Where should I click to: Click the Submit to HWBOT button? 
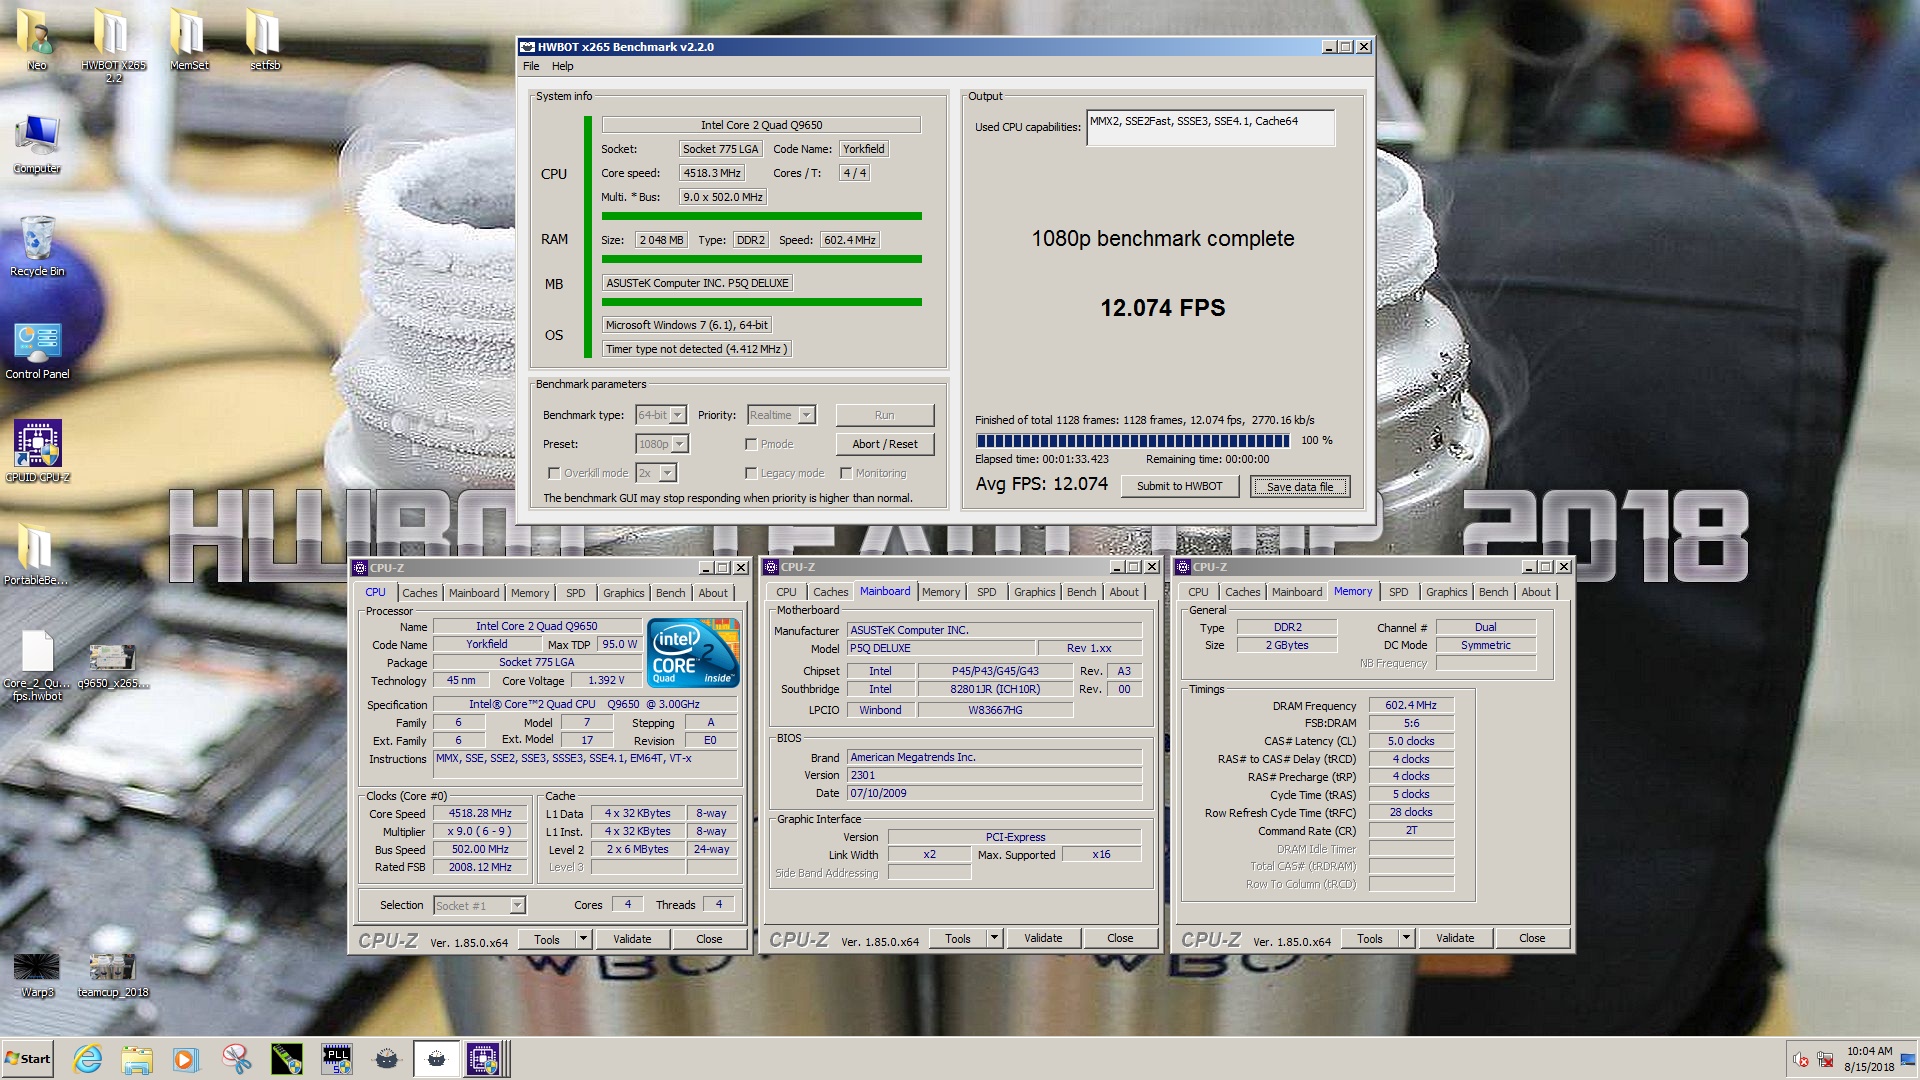coord(1179,486)
